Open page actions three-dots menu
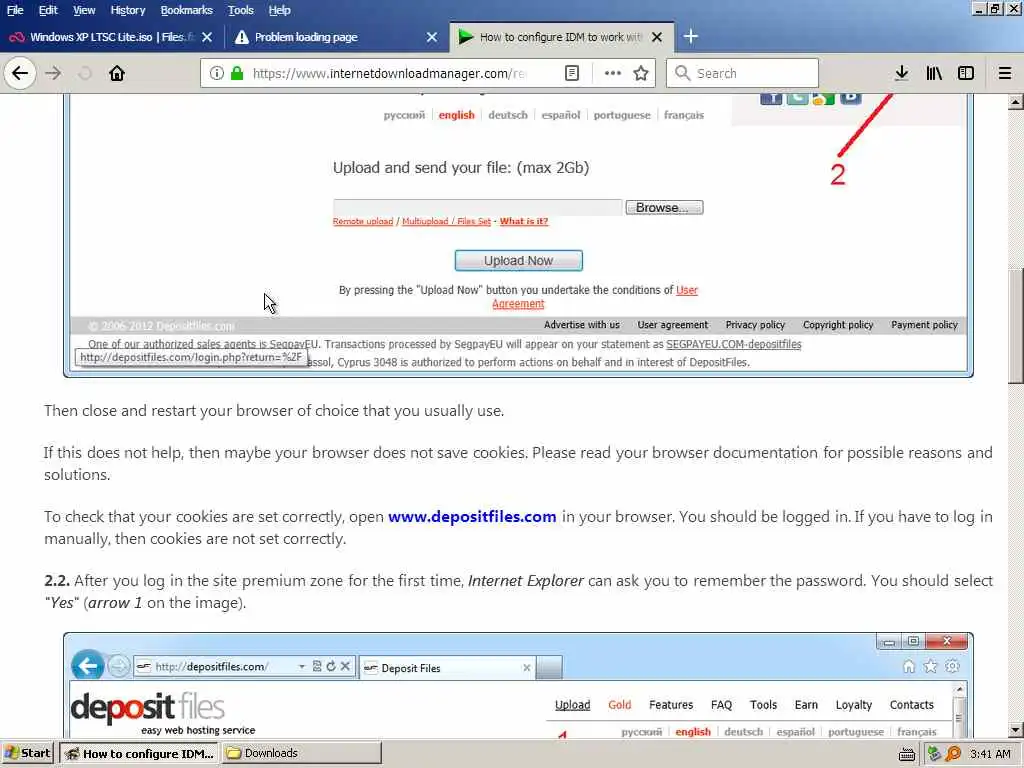 613,73
